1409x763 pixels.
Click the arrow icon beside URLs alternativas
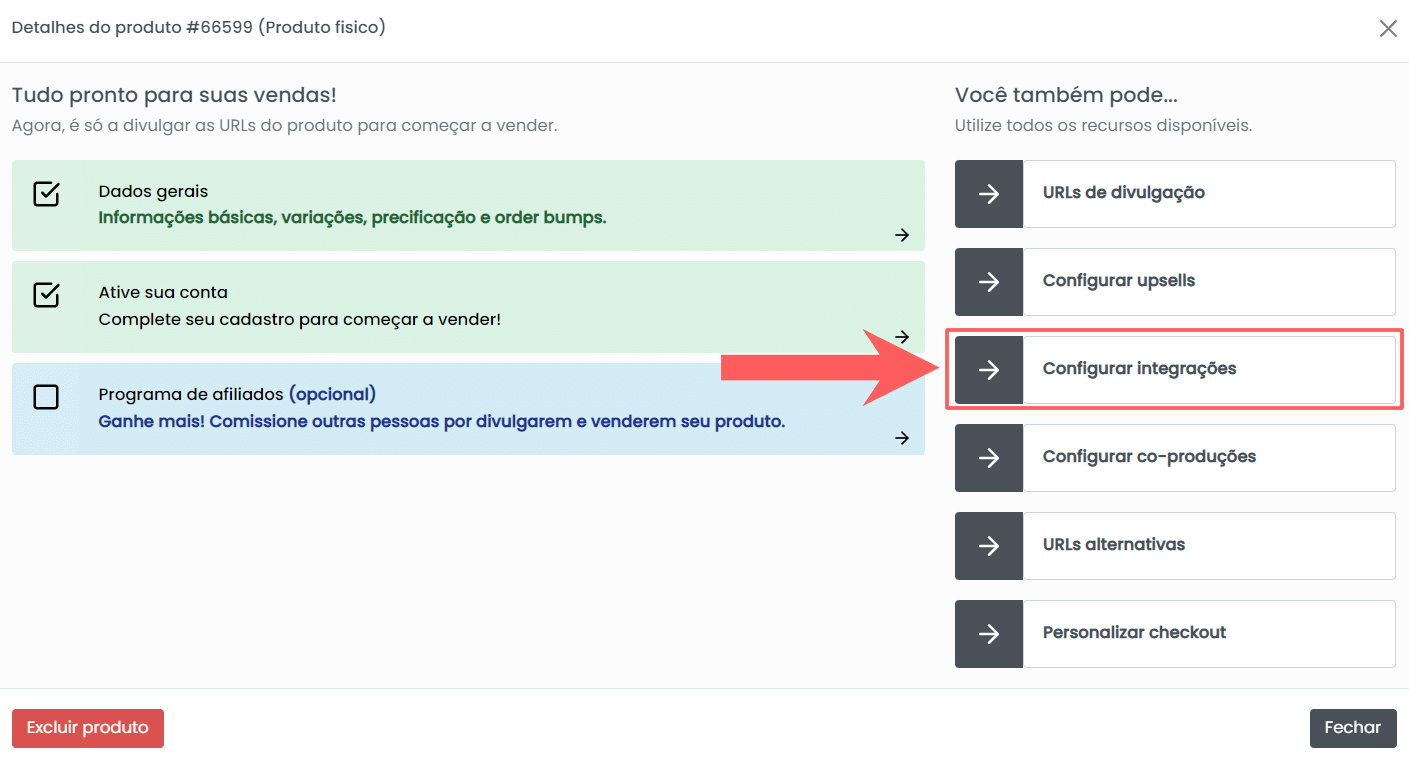pyautogui.click(x=989, y=546)
